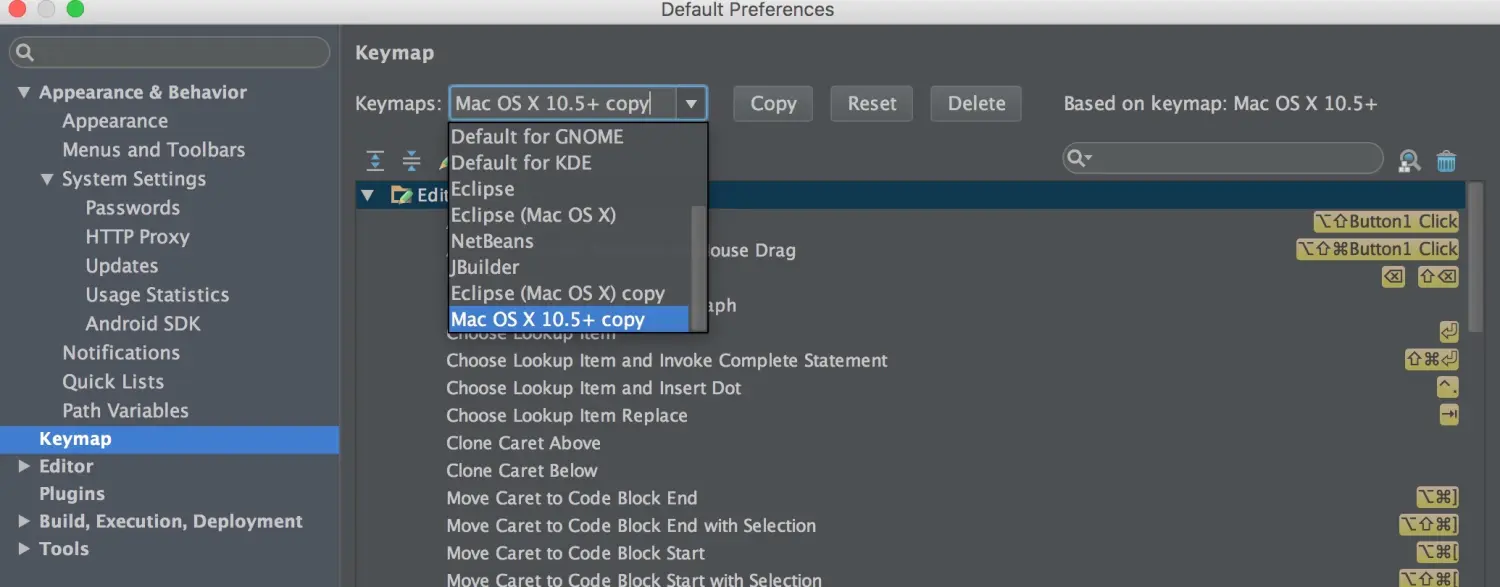Viewport: 1500px width, 587px height.
Task: Select Clone Caret Above action
Action: [523, 443]
